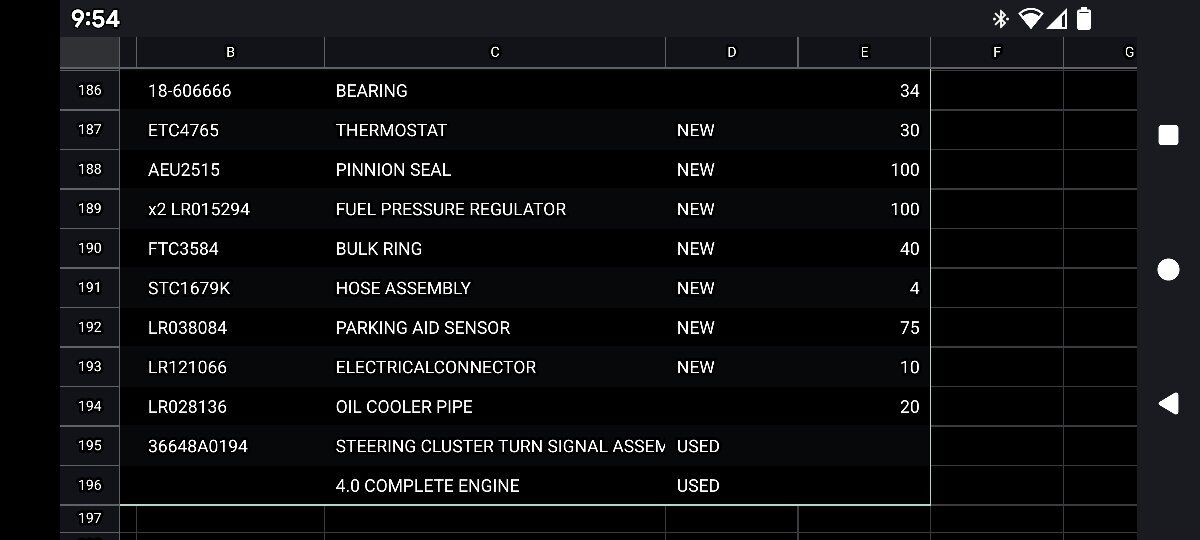Tap the clock showing 9:54
This screenshot has height=540, width=1200.
[x=96, y=18]
